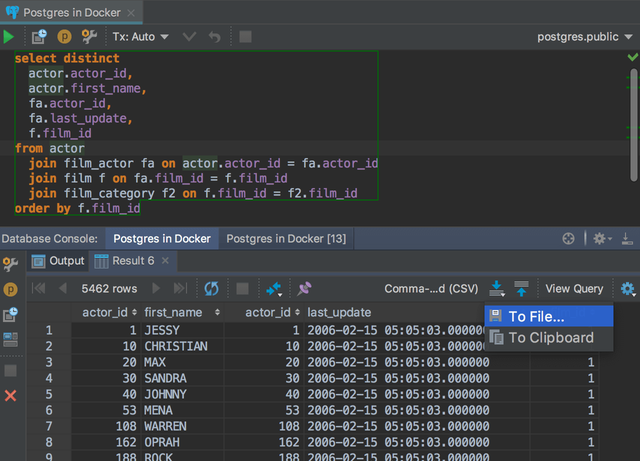Open the Tx: Auto transaction mode dropdown
Viewport: 640px width, 461px height.
click(x=140, y=37)
